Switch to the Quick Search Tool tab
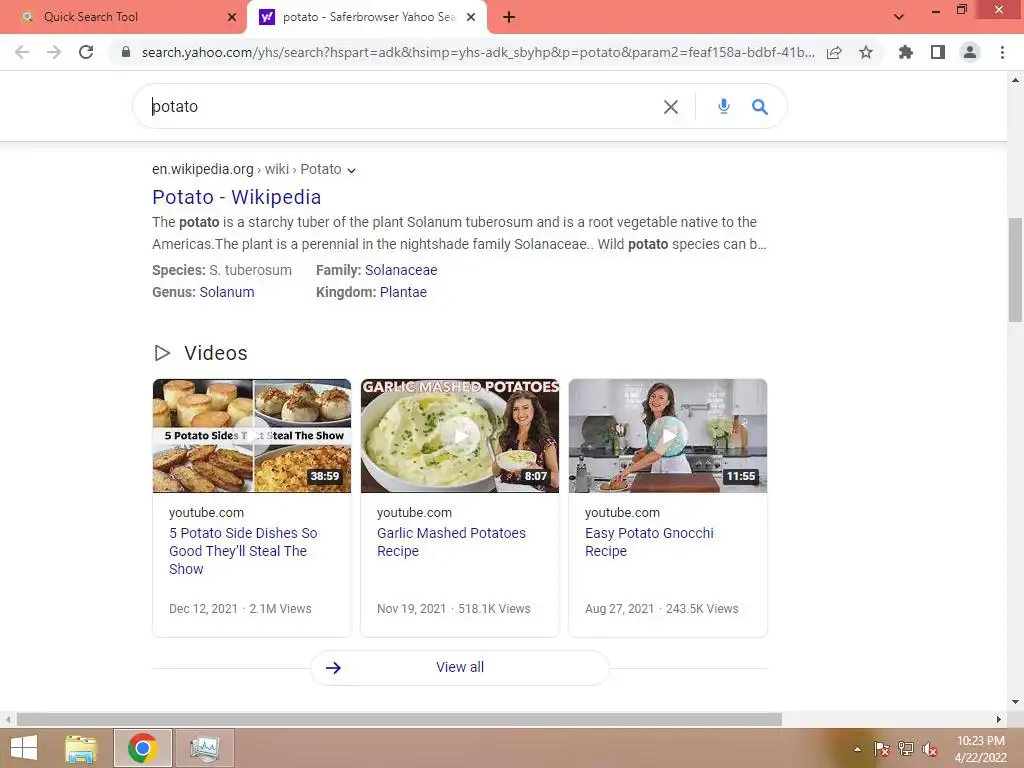The image size is (1024, 768). click(123, 17)
